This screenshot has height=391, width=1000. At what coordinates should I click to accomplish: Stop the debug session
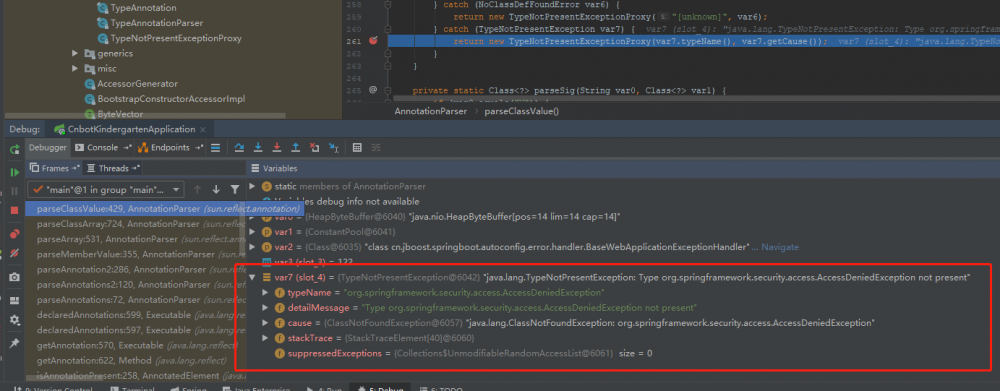coord(14,210)
